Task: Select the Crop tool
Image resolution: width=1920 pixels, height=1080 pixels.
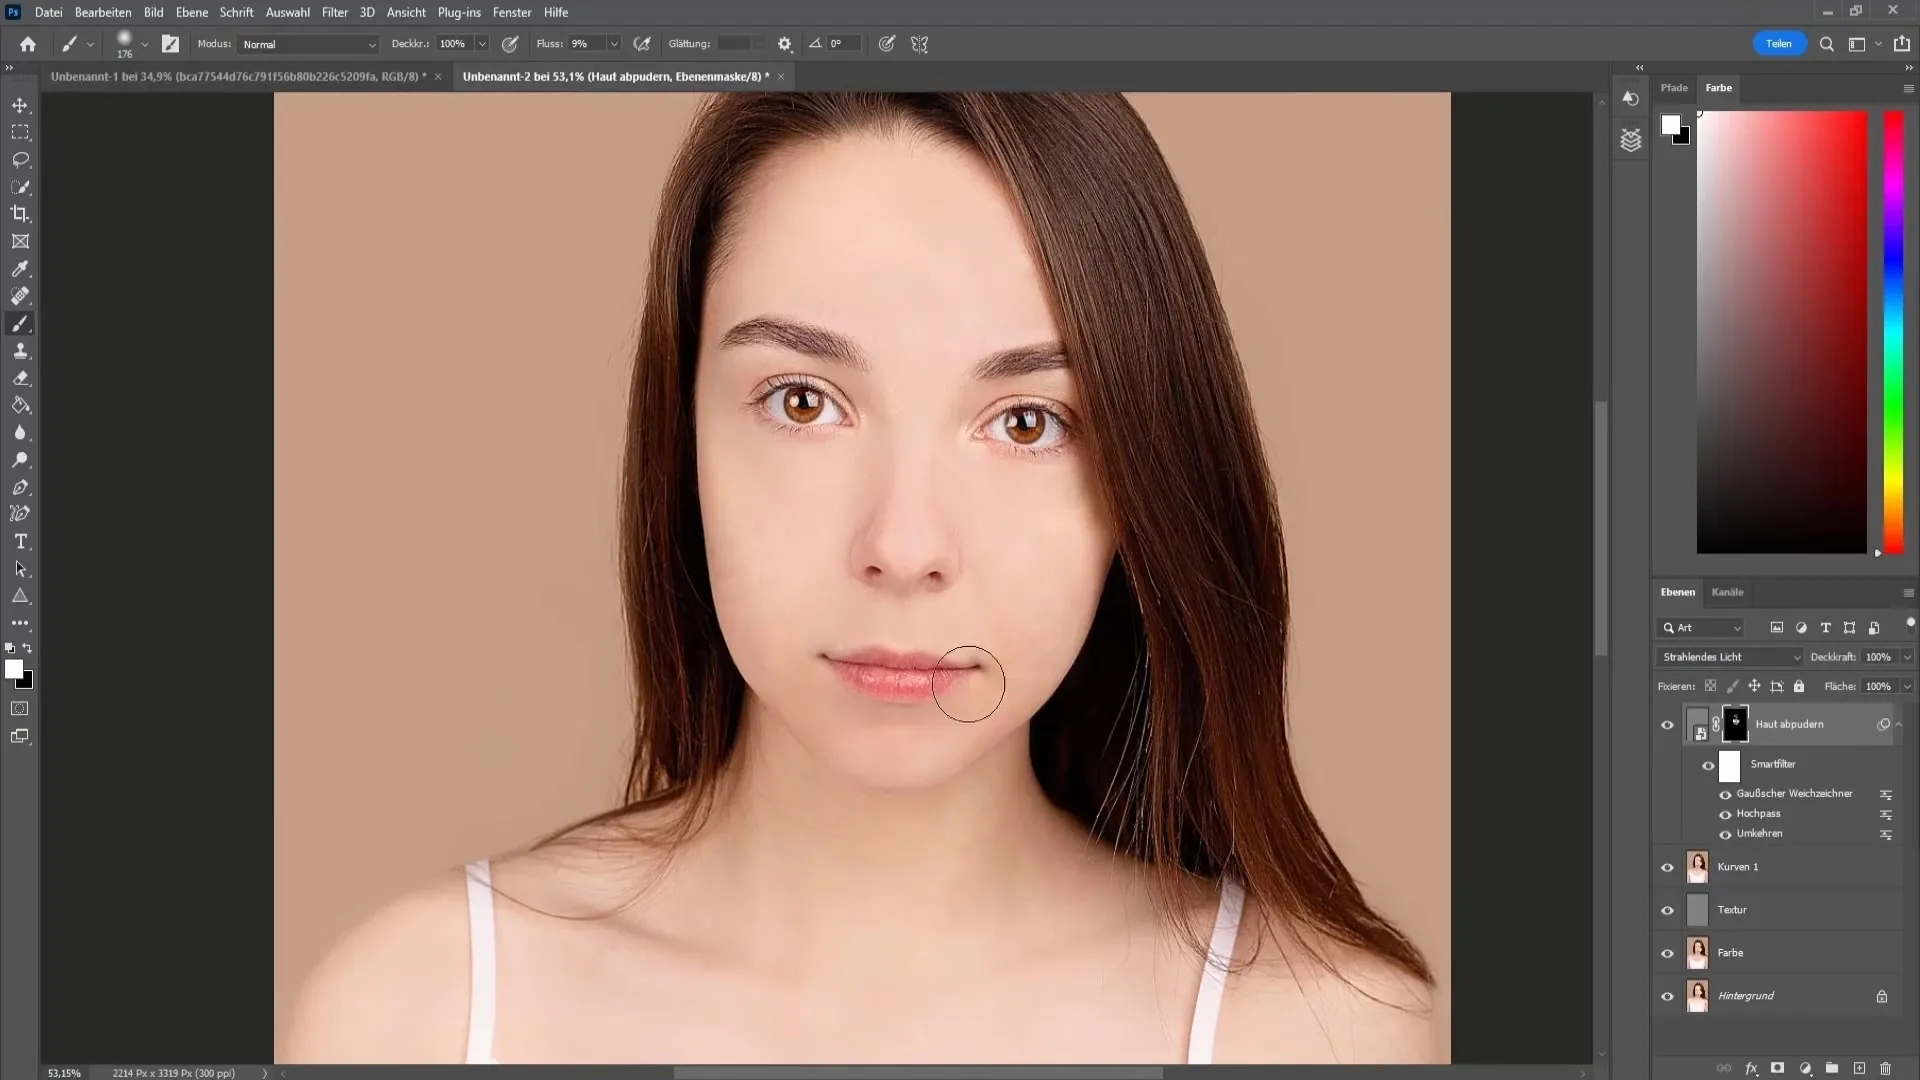Action: coord(20,214)
